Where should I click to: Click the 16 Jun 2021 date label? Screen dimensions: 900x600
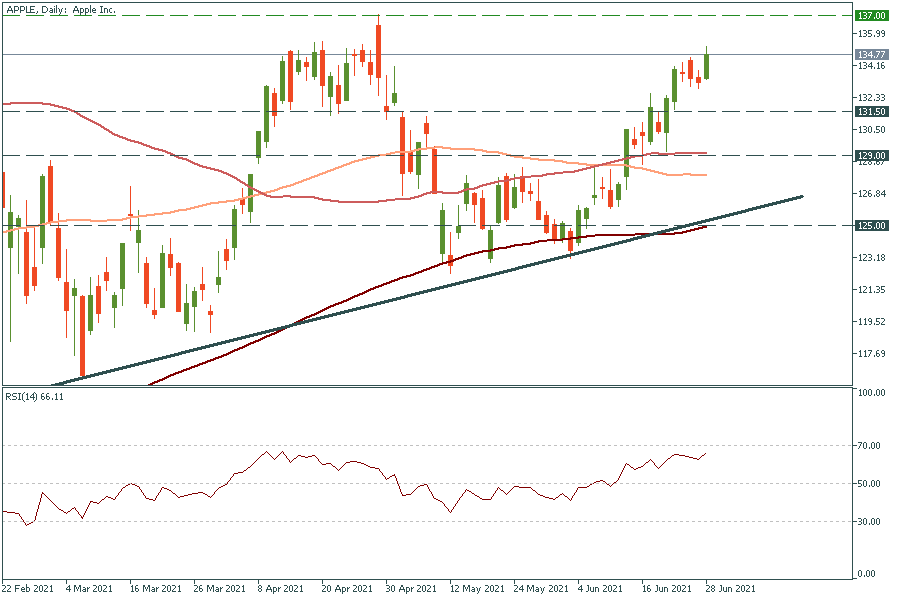[666, 589]
